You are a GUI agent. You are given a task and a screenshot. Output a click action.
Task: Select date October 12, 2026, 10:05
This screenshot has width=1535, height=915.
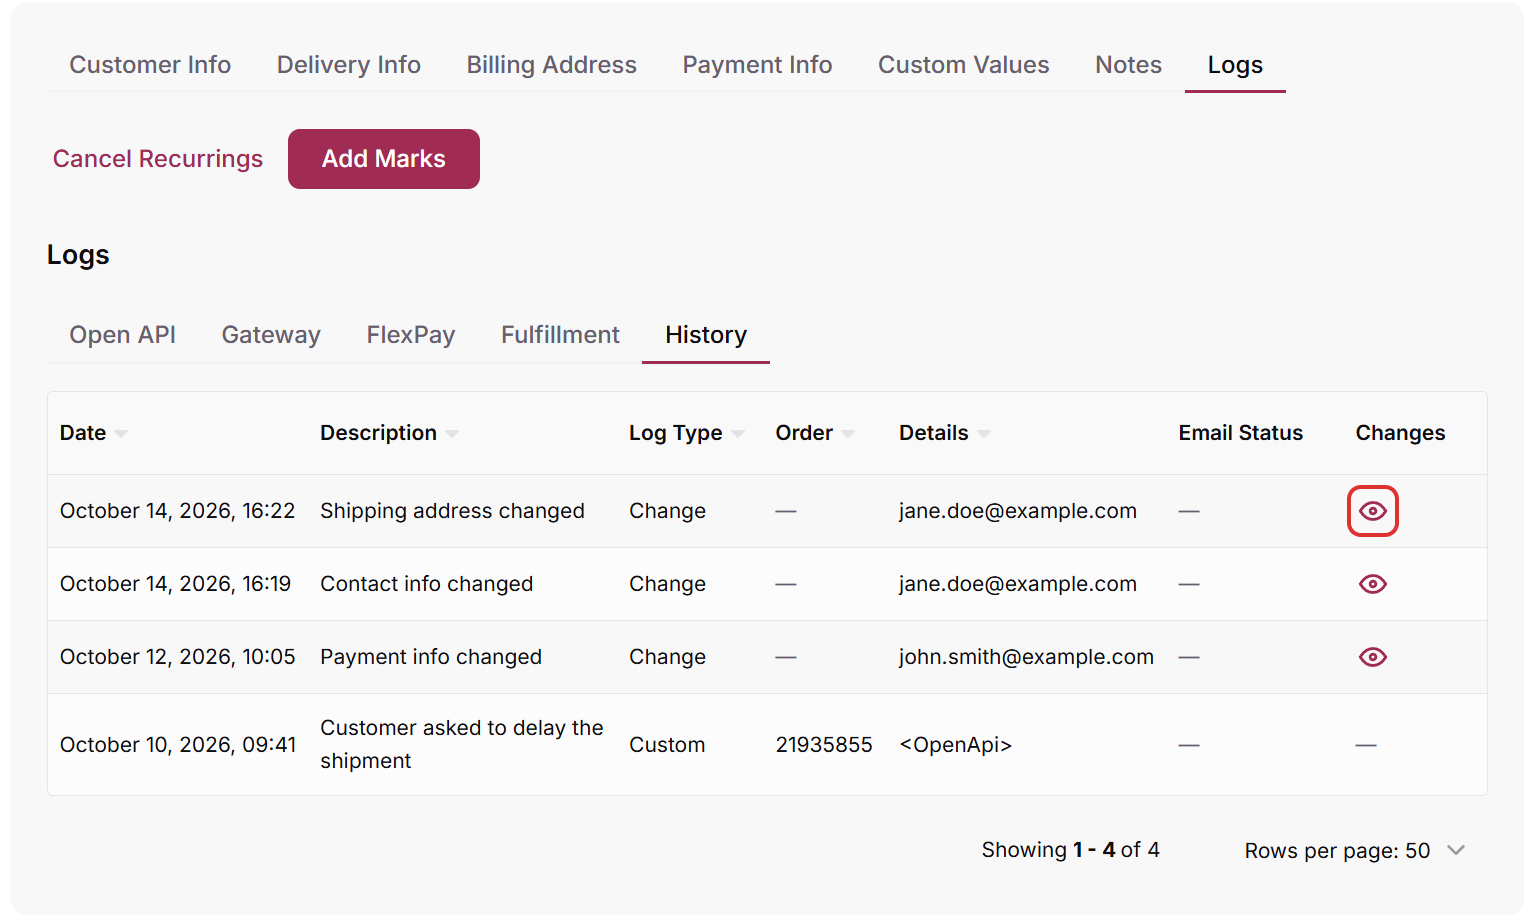click(x=177, y=657)
